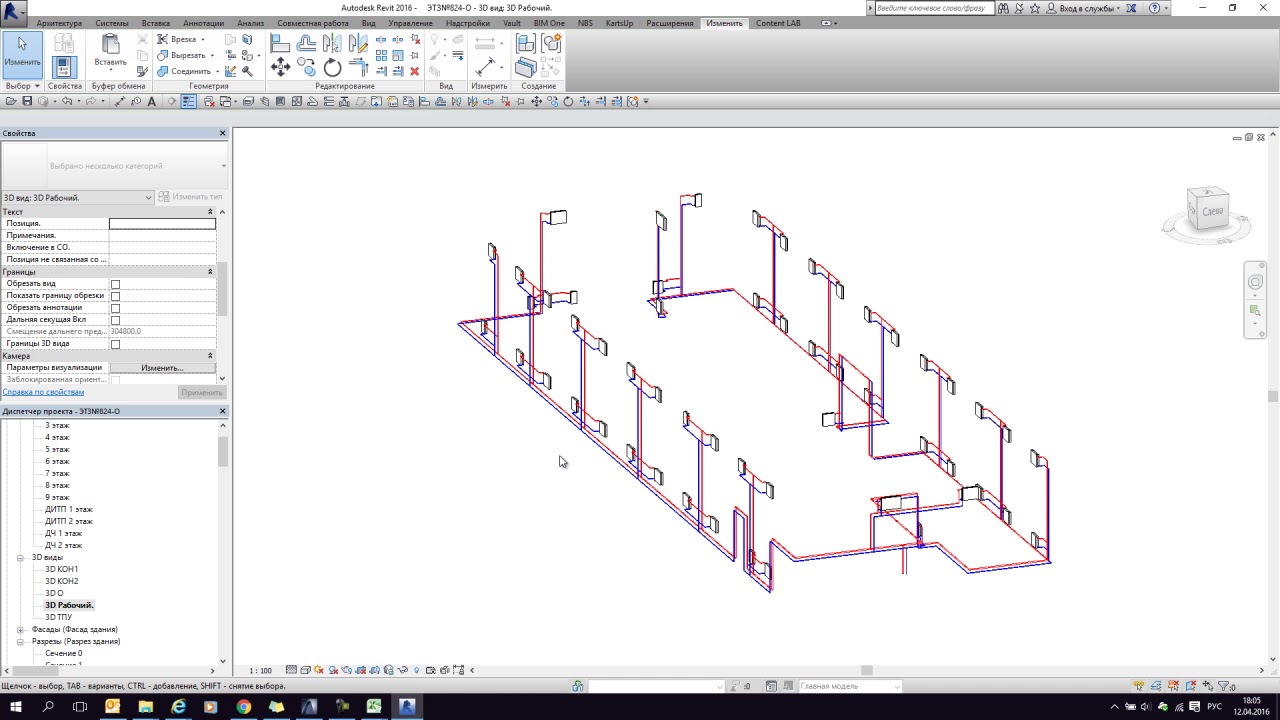Screen dimensions: 1280x720
Task: Open the Аннотации ribbon tab
Action: (204, 23)
